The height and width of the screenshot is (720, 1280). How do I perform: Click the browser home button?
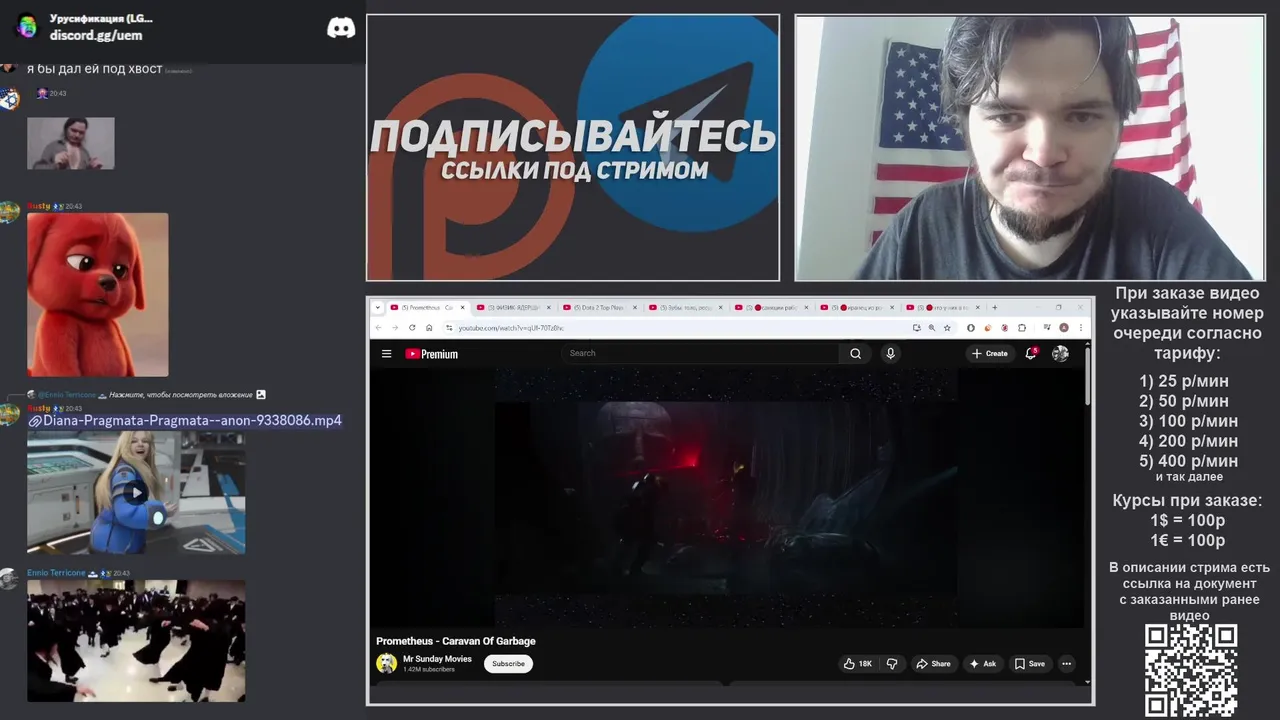click(x=429, y=327)
